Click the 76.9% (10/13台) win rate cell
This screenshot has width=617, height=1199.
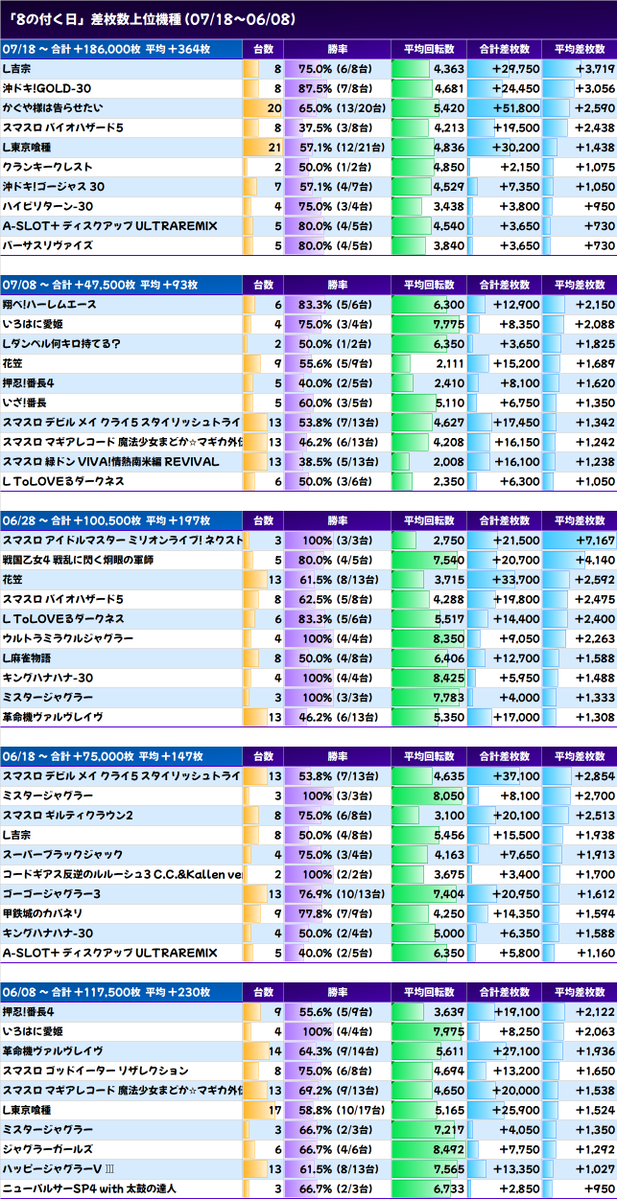point(337,893)
